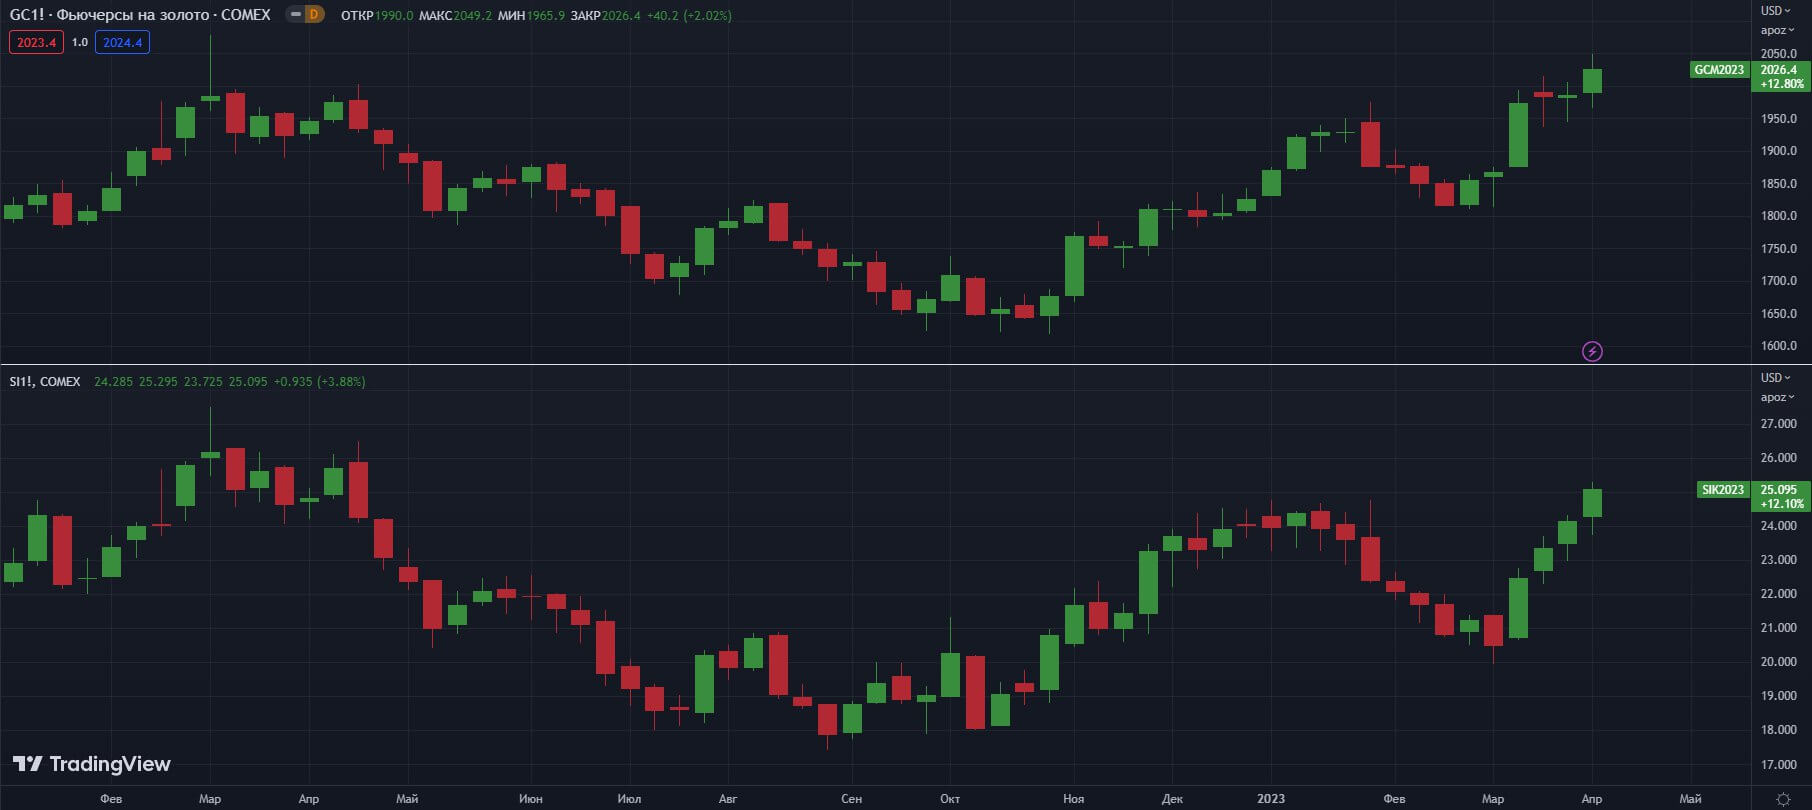
Task: Click the Ноя label on time axis
Action: (x=1073, y=799)
